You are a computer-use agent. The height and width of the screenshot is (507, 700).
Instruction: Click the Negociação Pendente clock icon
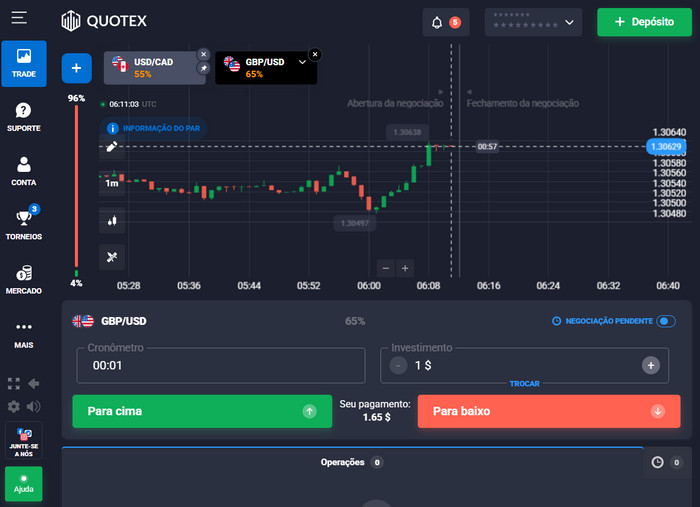[x=556, y=321]
